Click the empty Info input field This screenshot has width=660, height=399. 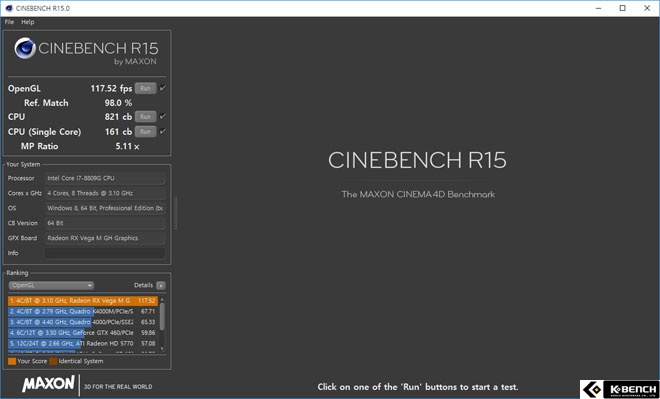(105, 253)
